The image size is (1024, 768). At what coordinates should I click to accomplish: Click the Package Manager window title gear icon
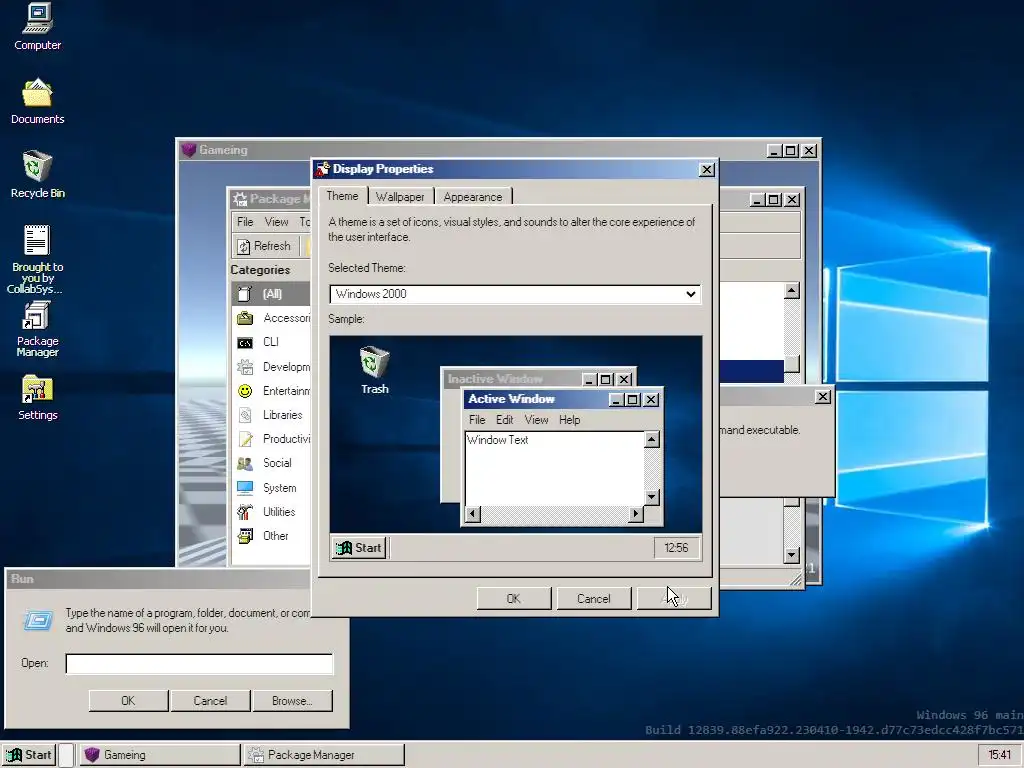(240, 199)
